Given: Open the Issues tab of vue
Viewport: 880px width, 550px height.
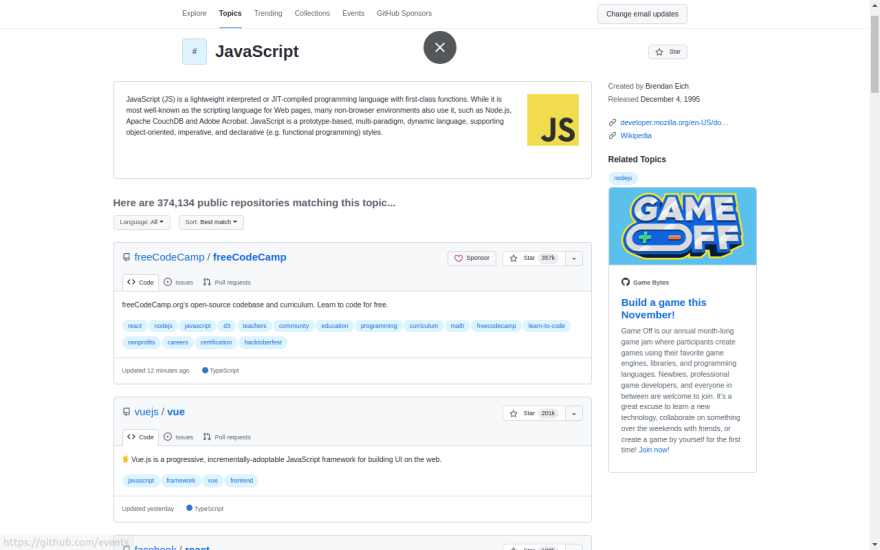Looking at the screenshot, I should pyautogui.click(x=178, y=437).
